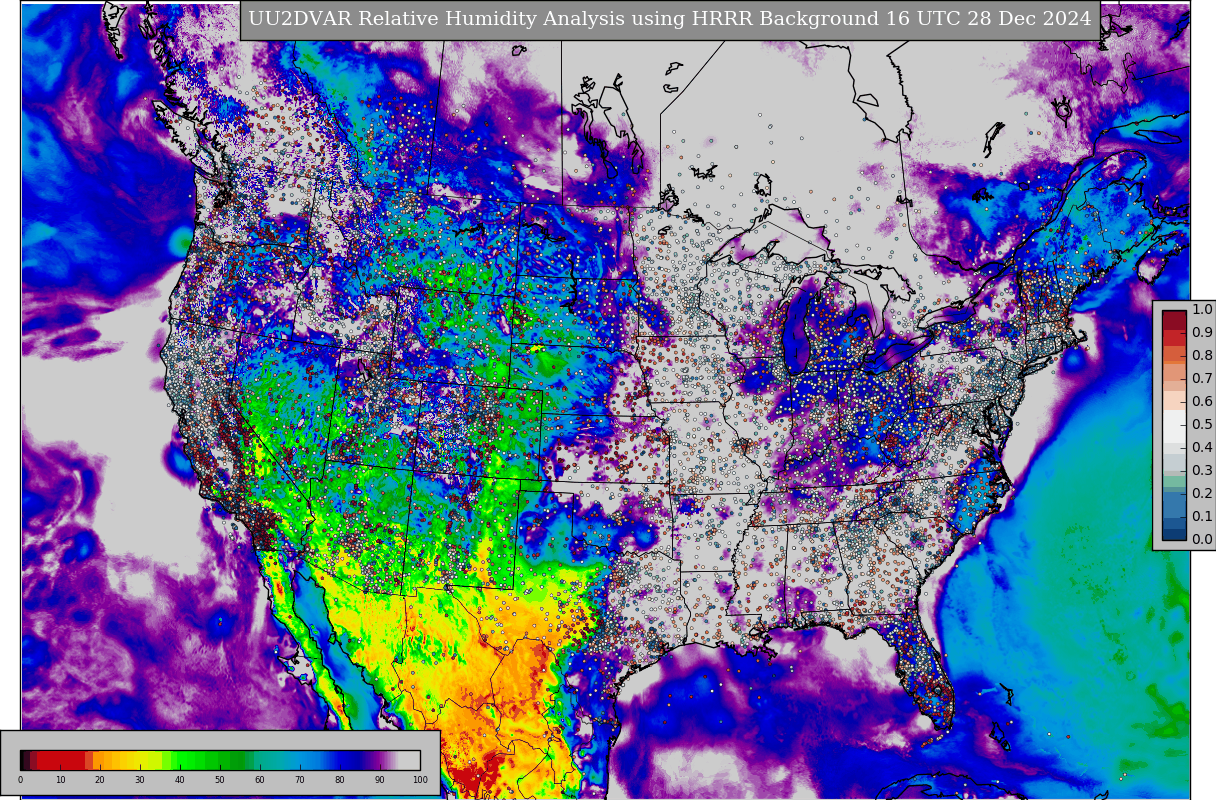Click the map title 'UU2DVAR Relative Humidity Analysis' banner
The image size is (1216, 800).
click(x=670, y=20)
